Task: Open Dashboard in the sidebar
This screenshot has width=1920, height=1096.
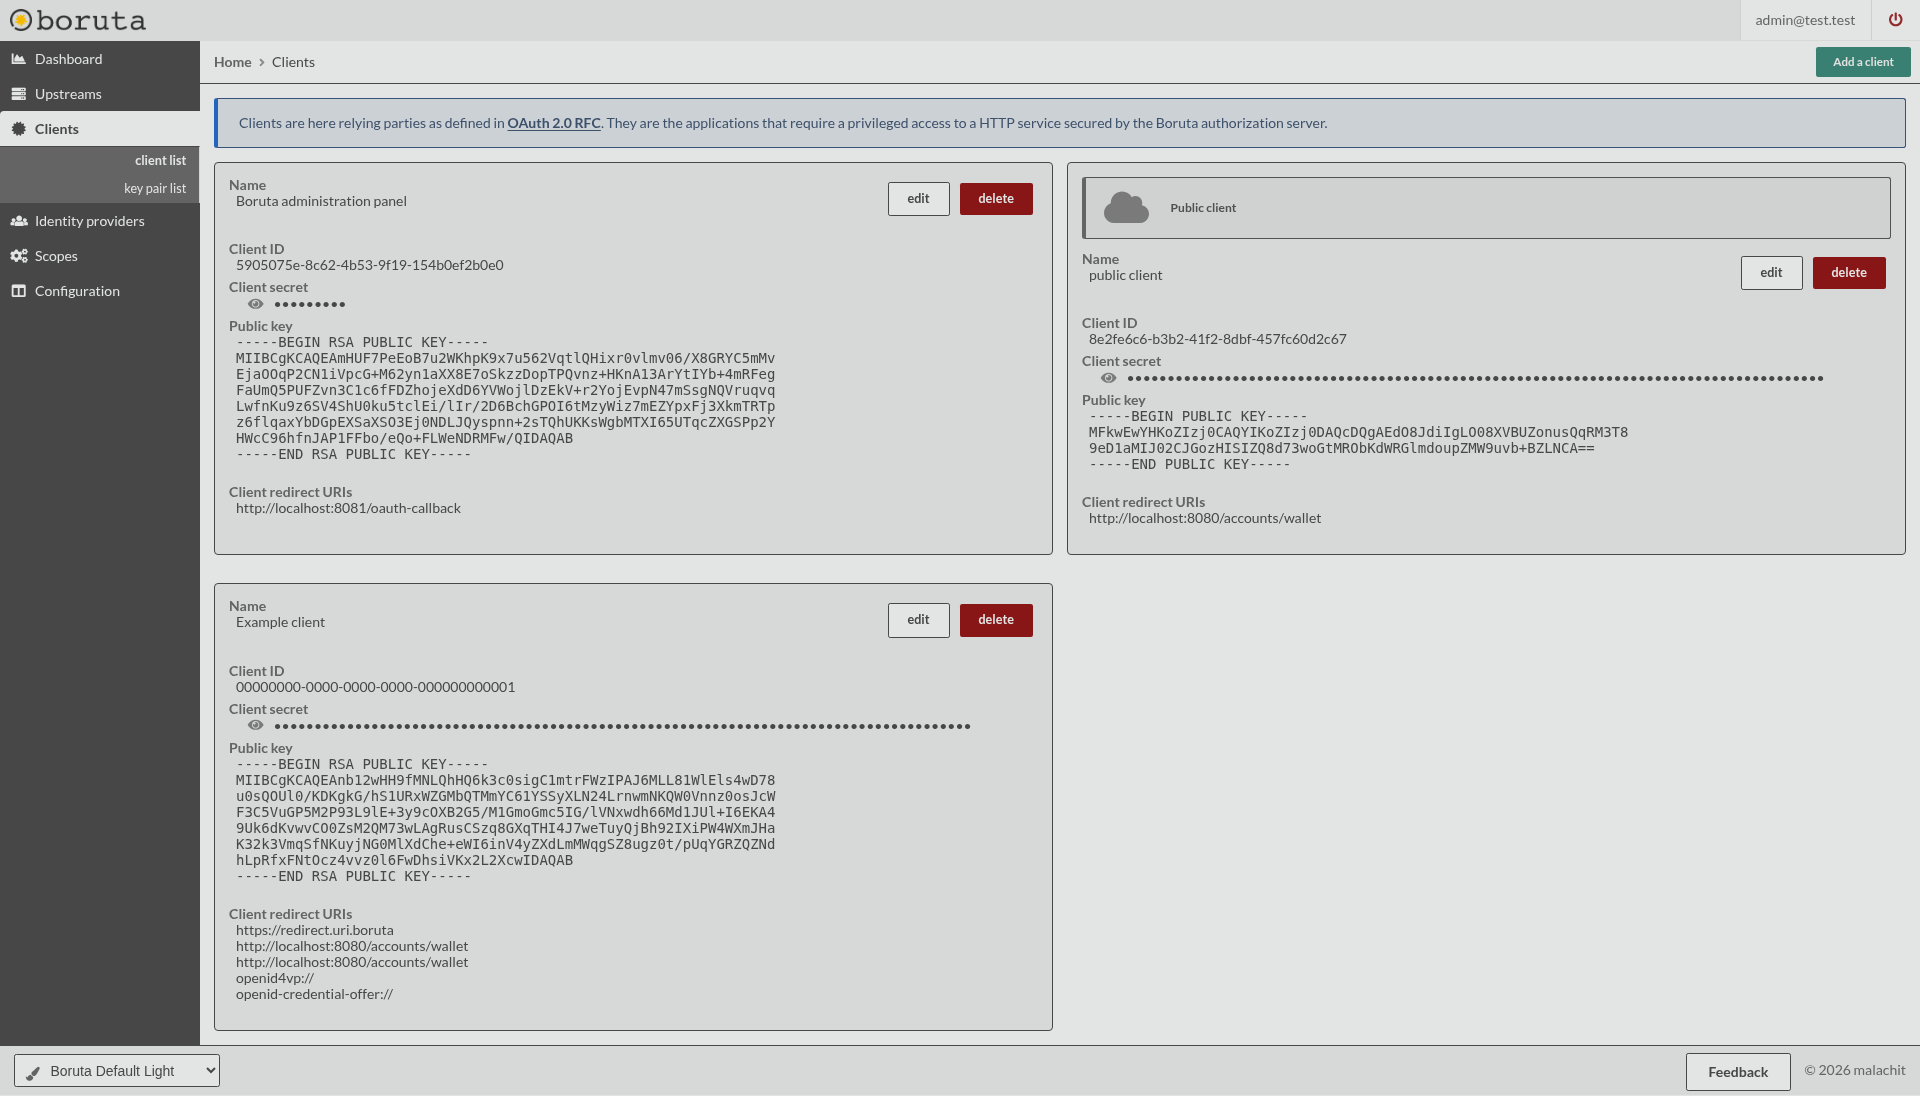Action: coord(100,59)
